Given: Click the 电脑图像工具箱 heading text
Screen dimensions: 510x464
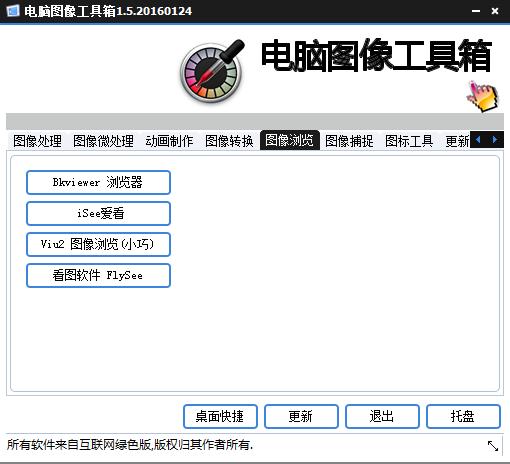Looking at the screenshot, I should pos(376,56).
